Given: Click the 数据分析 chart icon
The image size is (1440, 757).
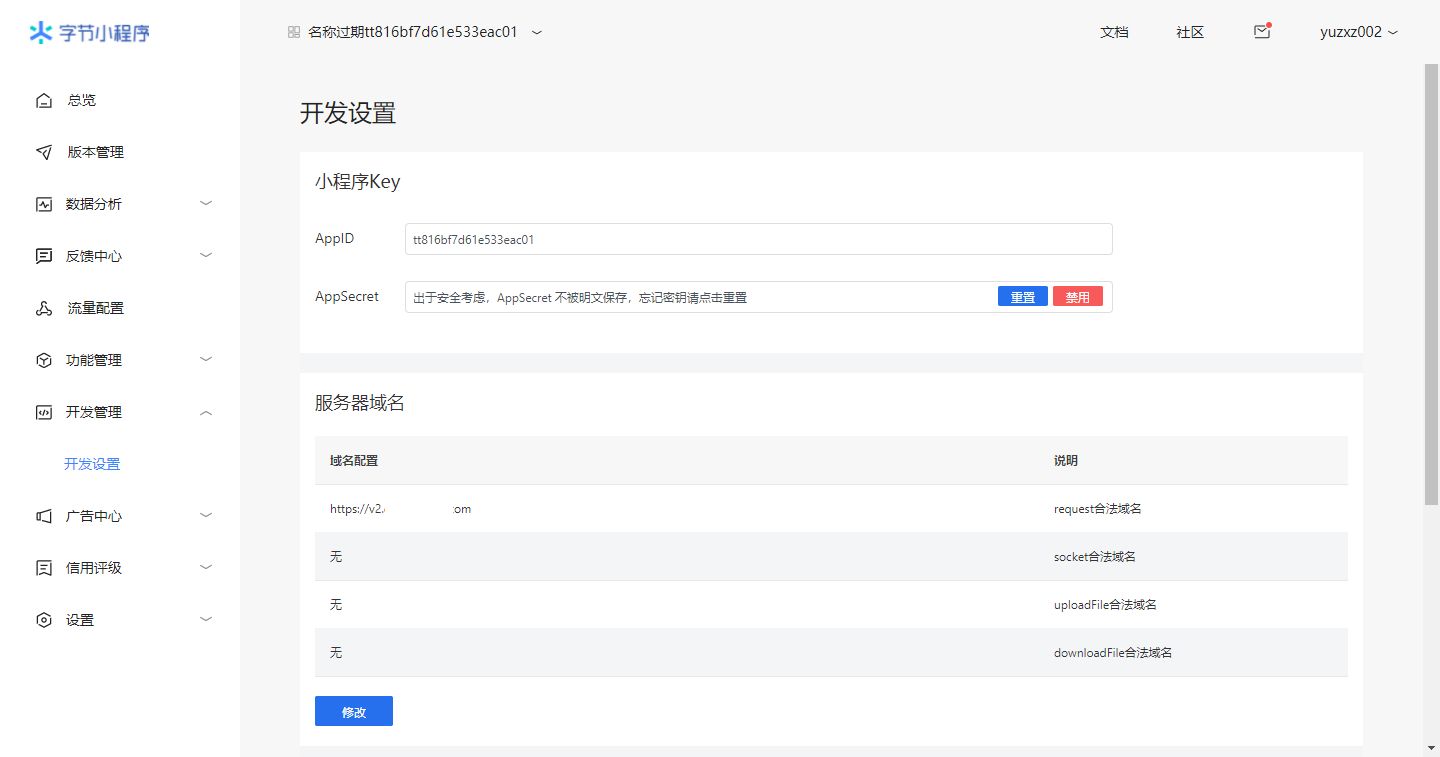Looking at the screenshot, I should pos(43,204).
